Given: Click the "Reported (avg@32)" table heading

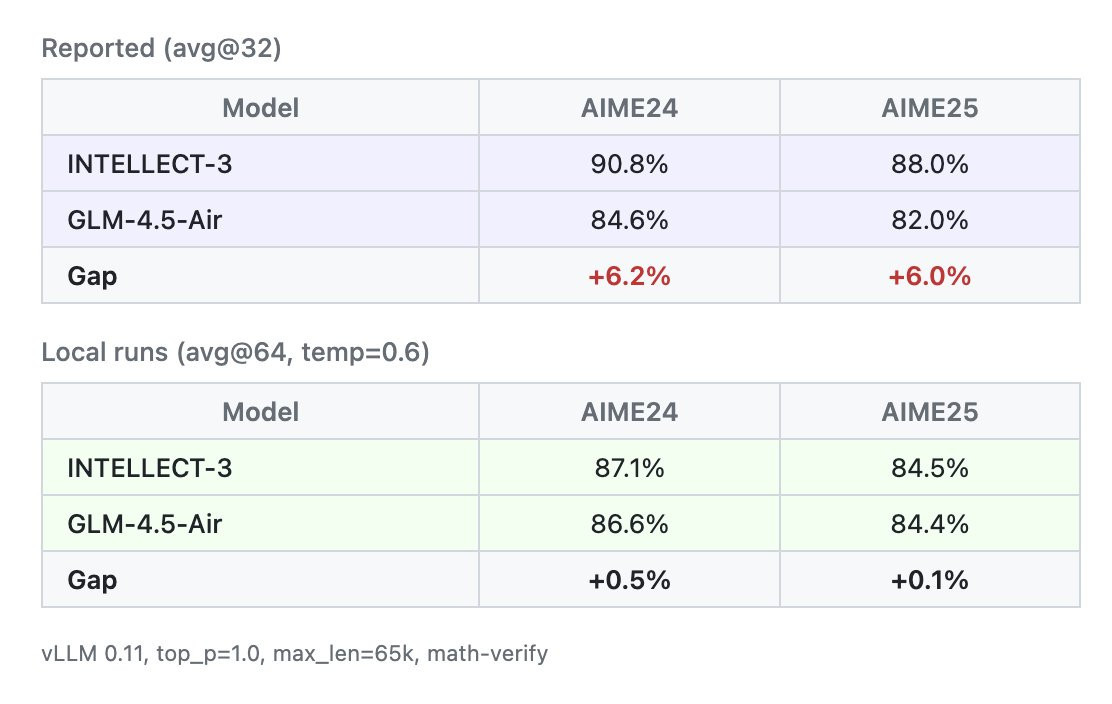Looking at the screenshot, I should click(161, 48).
